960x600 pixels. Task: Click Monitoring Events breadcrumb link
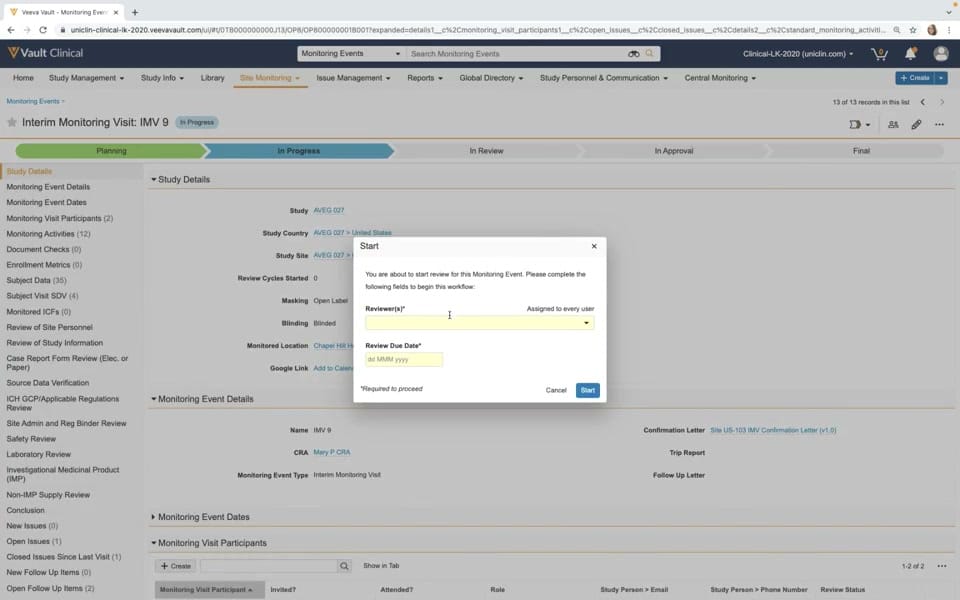click(x=33, y=101)
